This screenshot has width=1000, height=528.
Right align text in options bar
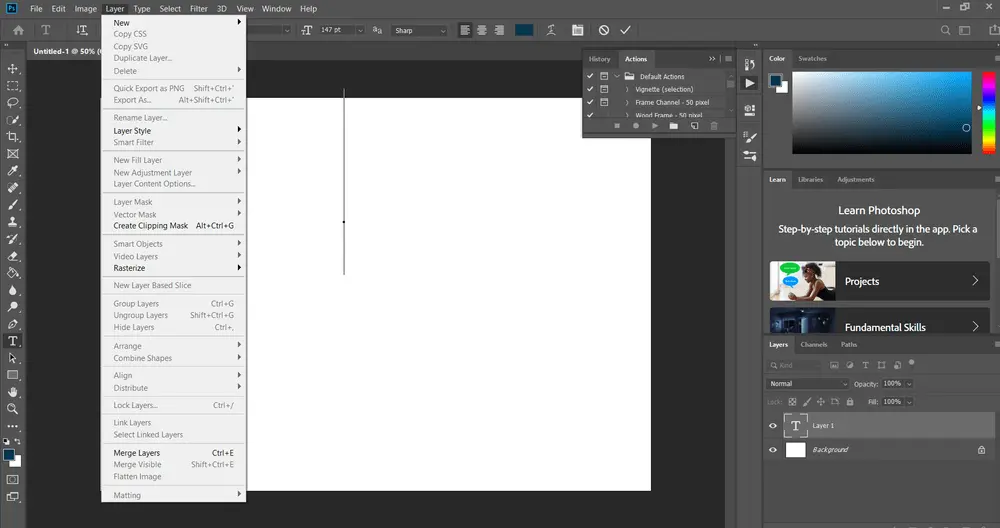499,30
